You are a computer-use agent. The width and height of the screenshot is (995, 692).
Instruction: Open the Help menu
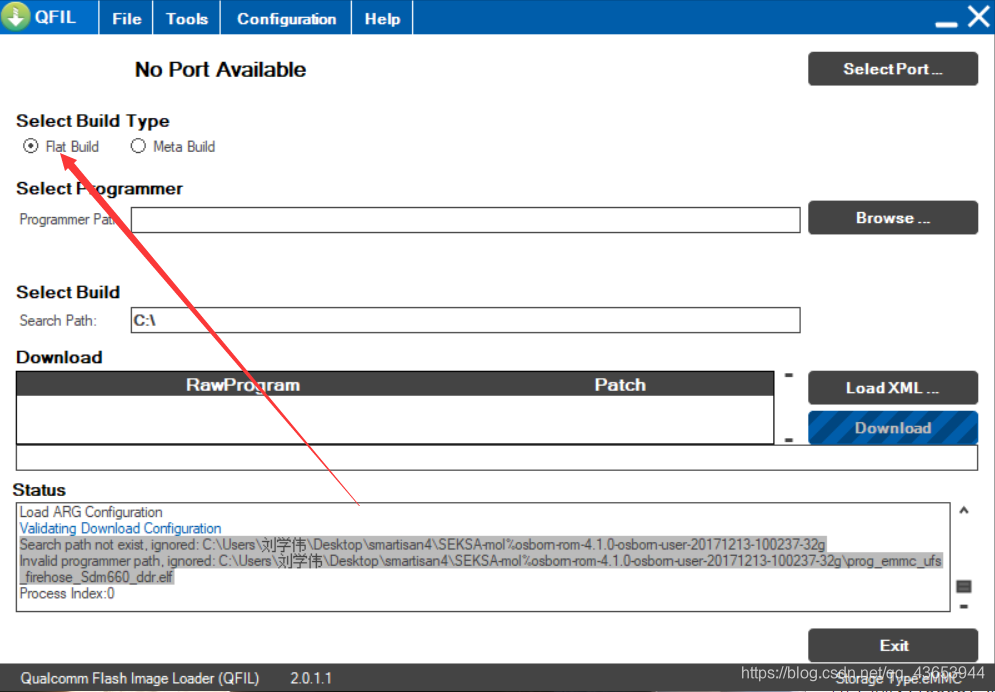click(x=382, y=18)
